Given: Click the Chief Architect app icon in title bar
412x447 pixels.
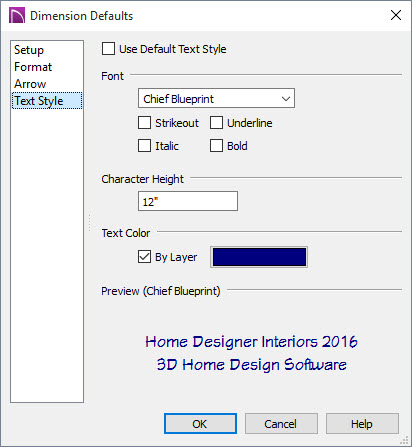Looking at the screenshot, I should click(17, 16).
